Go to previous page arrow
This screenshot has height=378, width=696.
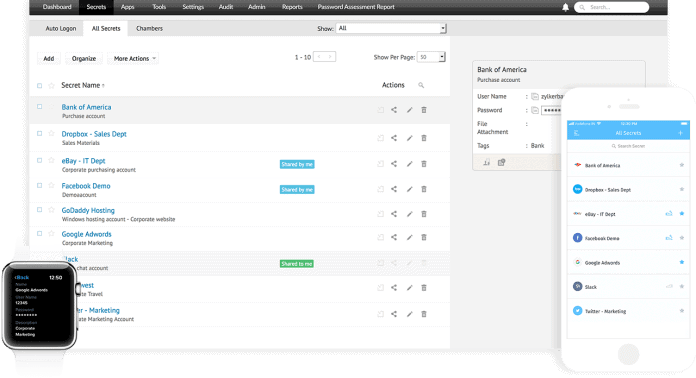pos(319,57)
